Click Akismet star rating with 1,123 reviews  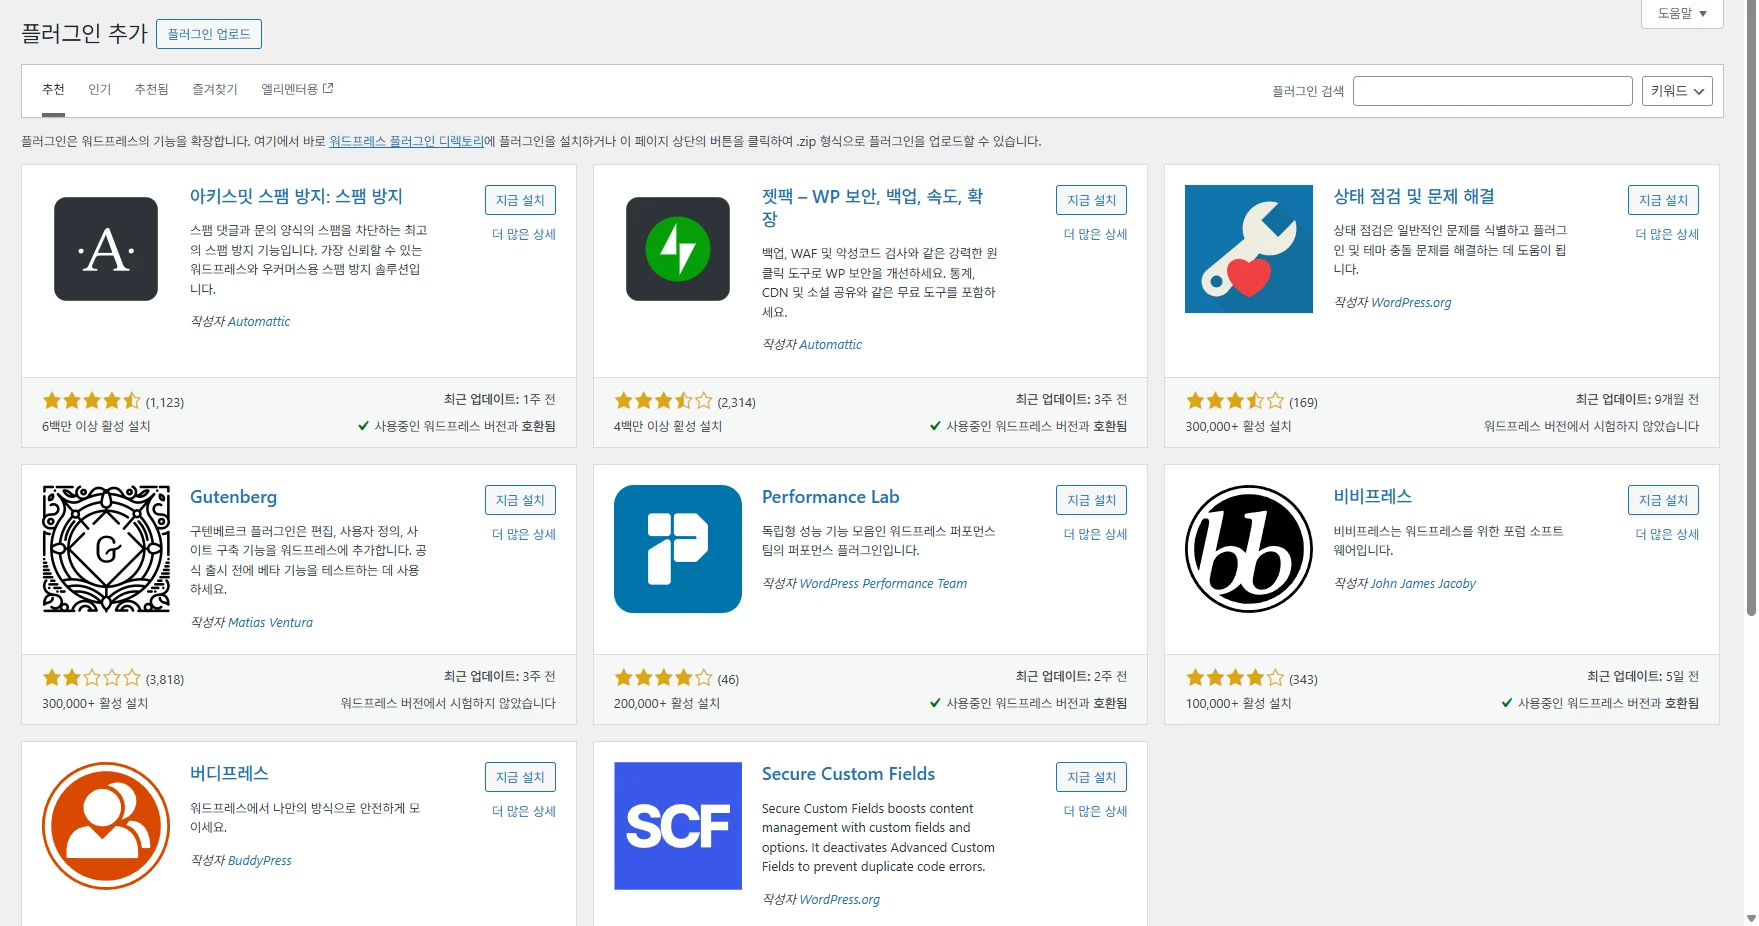(92, 401)
